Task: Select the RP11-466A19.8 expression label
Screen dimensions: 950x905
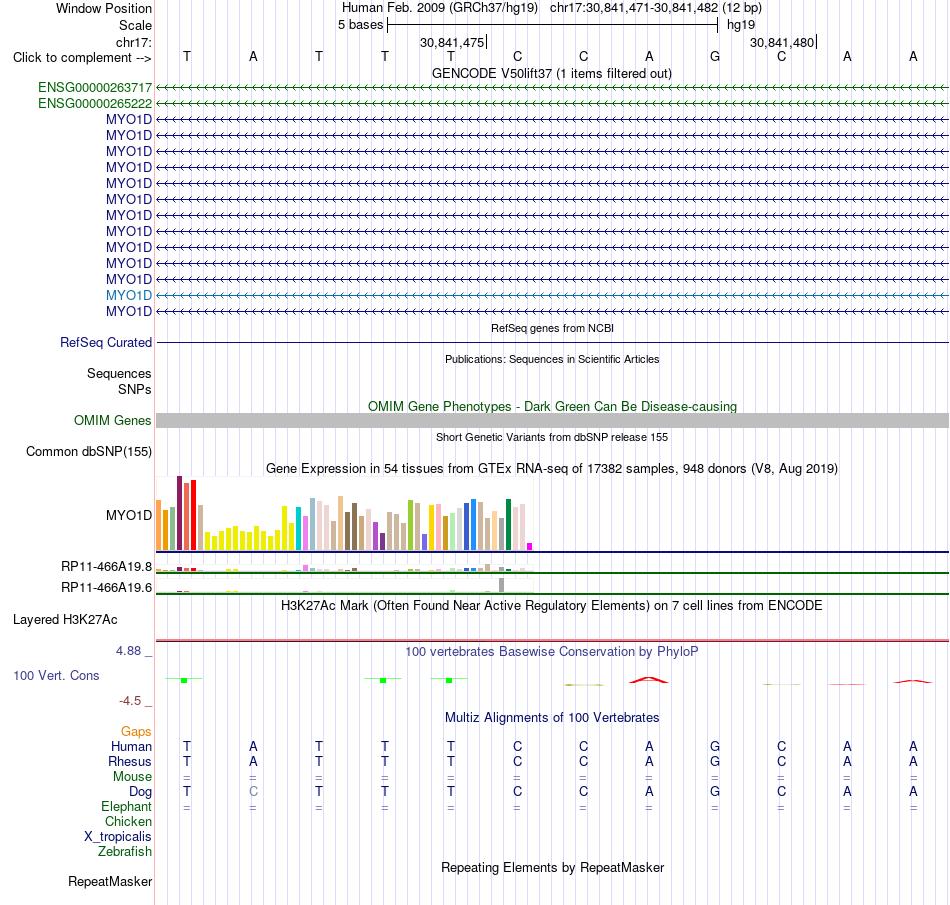Action: point(106,567)
